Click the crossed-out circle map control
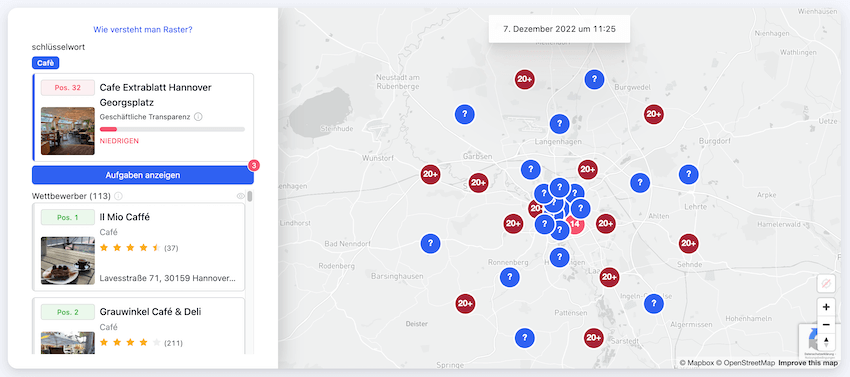Screen dimensions: 850x377 [826, 283]
